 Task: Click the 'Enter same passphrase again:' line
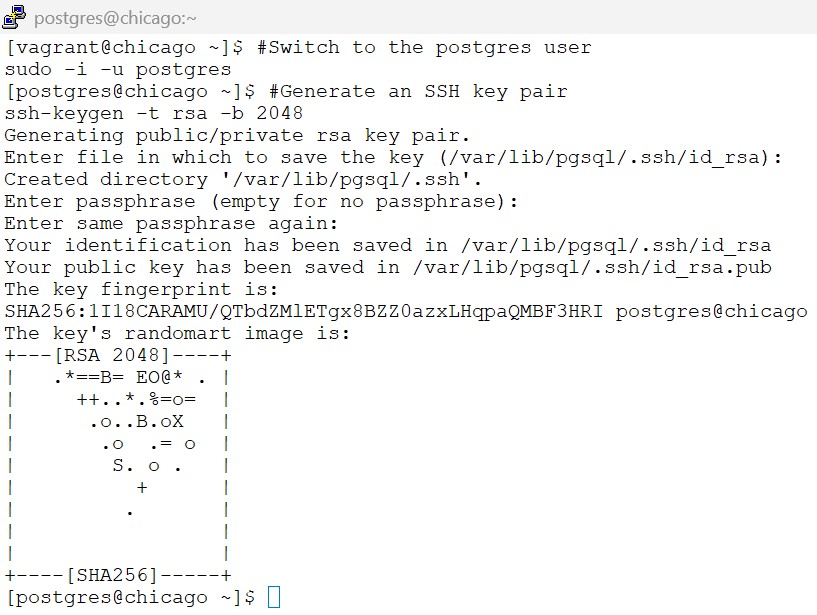coord(172,223)
